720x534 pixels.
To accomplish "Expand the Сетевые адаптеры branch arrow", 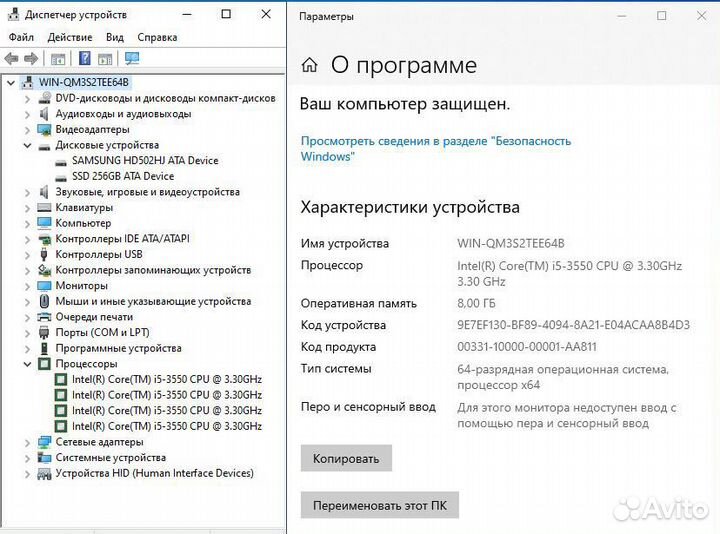I will point(28,442).
